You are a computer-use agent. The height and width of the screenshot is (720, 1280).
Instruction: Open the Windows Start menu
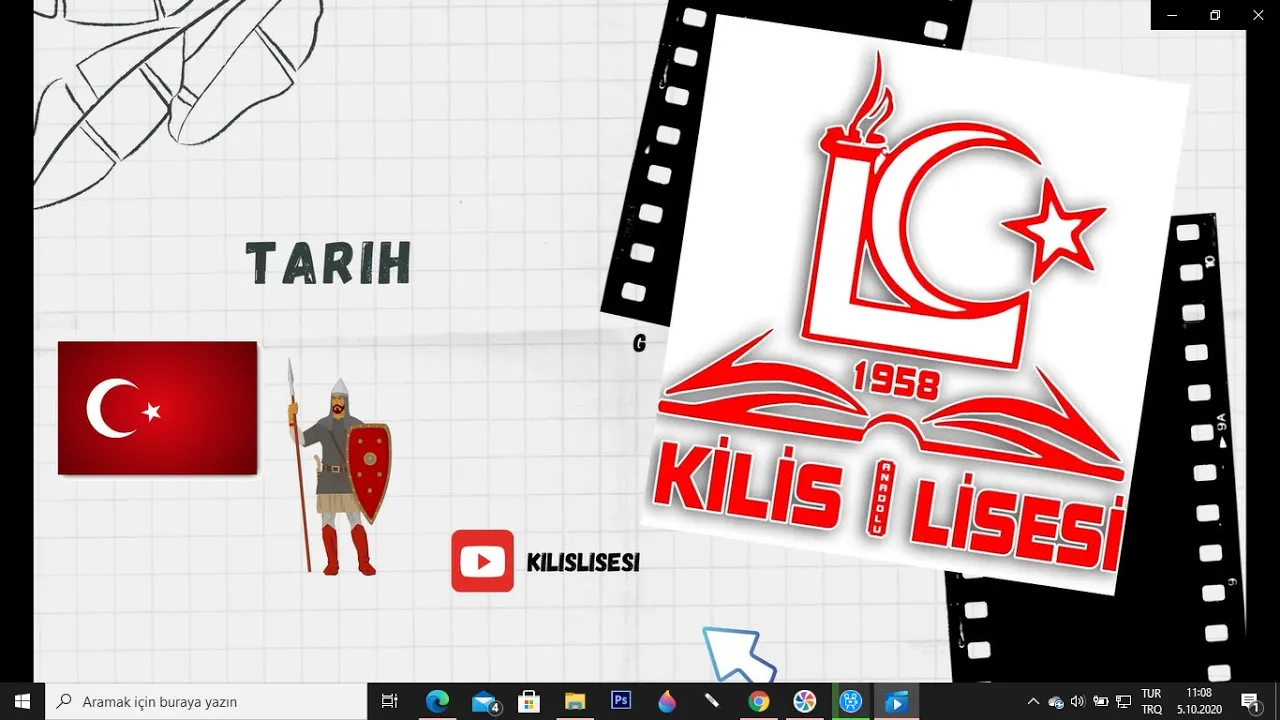(22, 702)
